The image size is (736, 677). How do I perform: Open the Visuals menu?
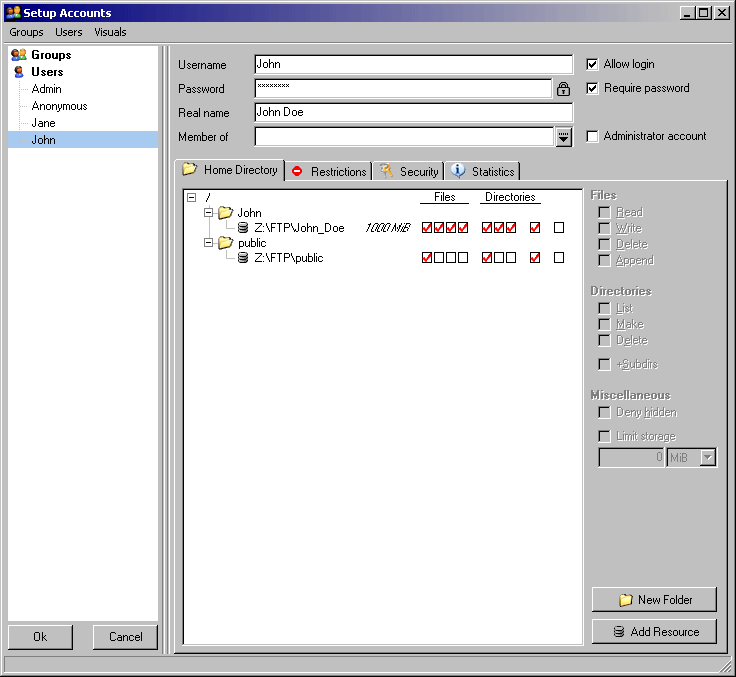coord(110,32)
